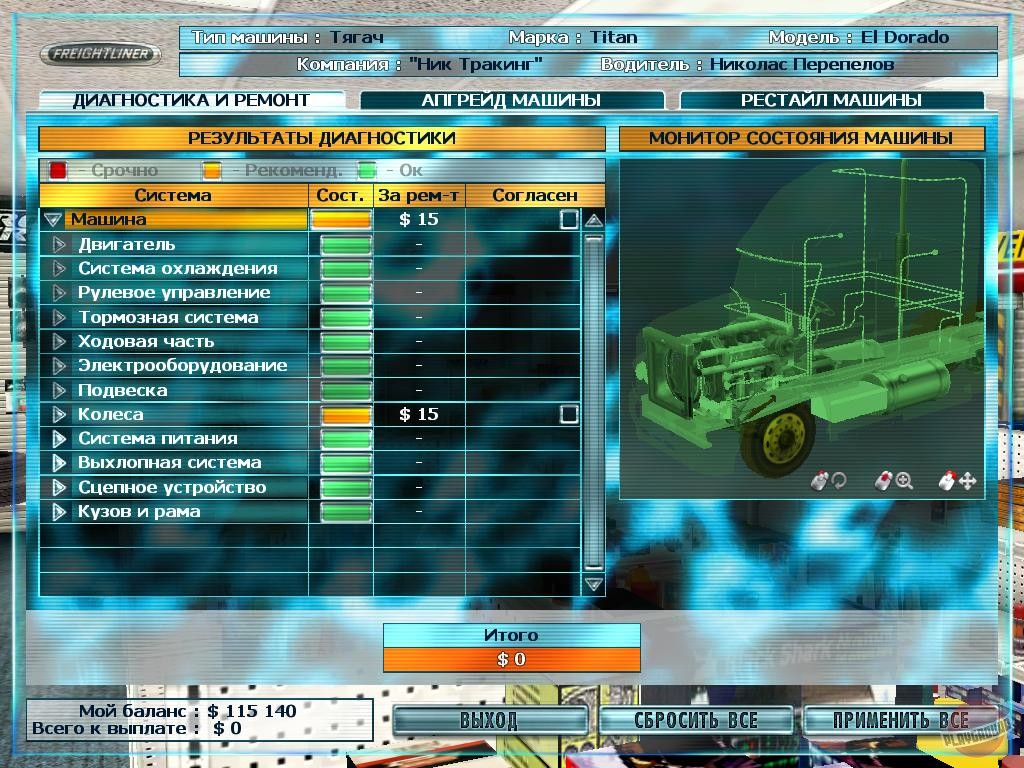Click the green 'Ок' legend icon

[367, 170]
